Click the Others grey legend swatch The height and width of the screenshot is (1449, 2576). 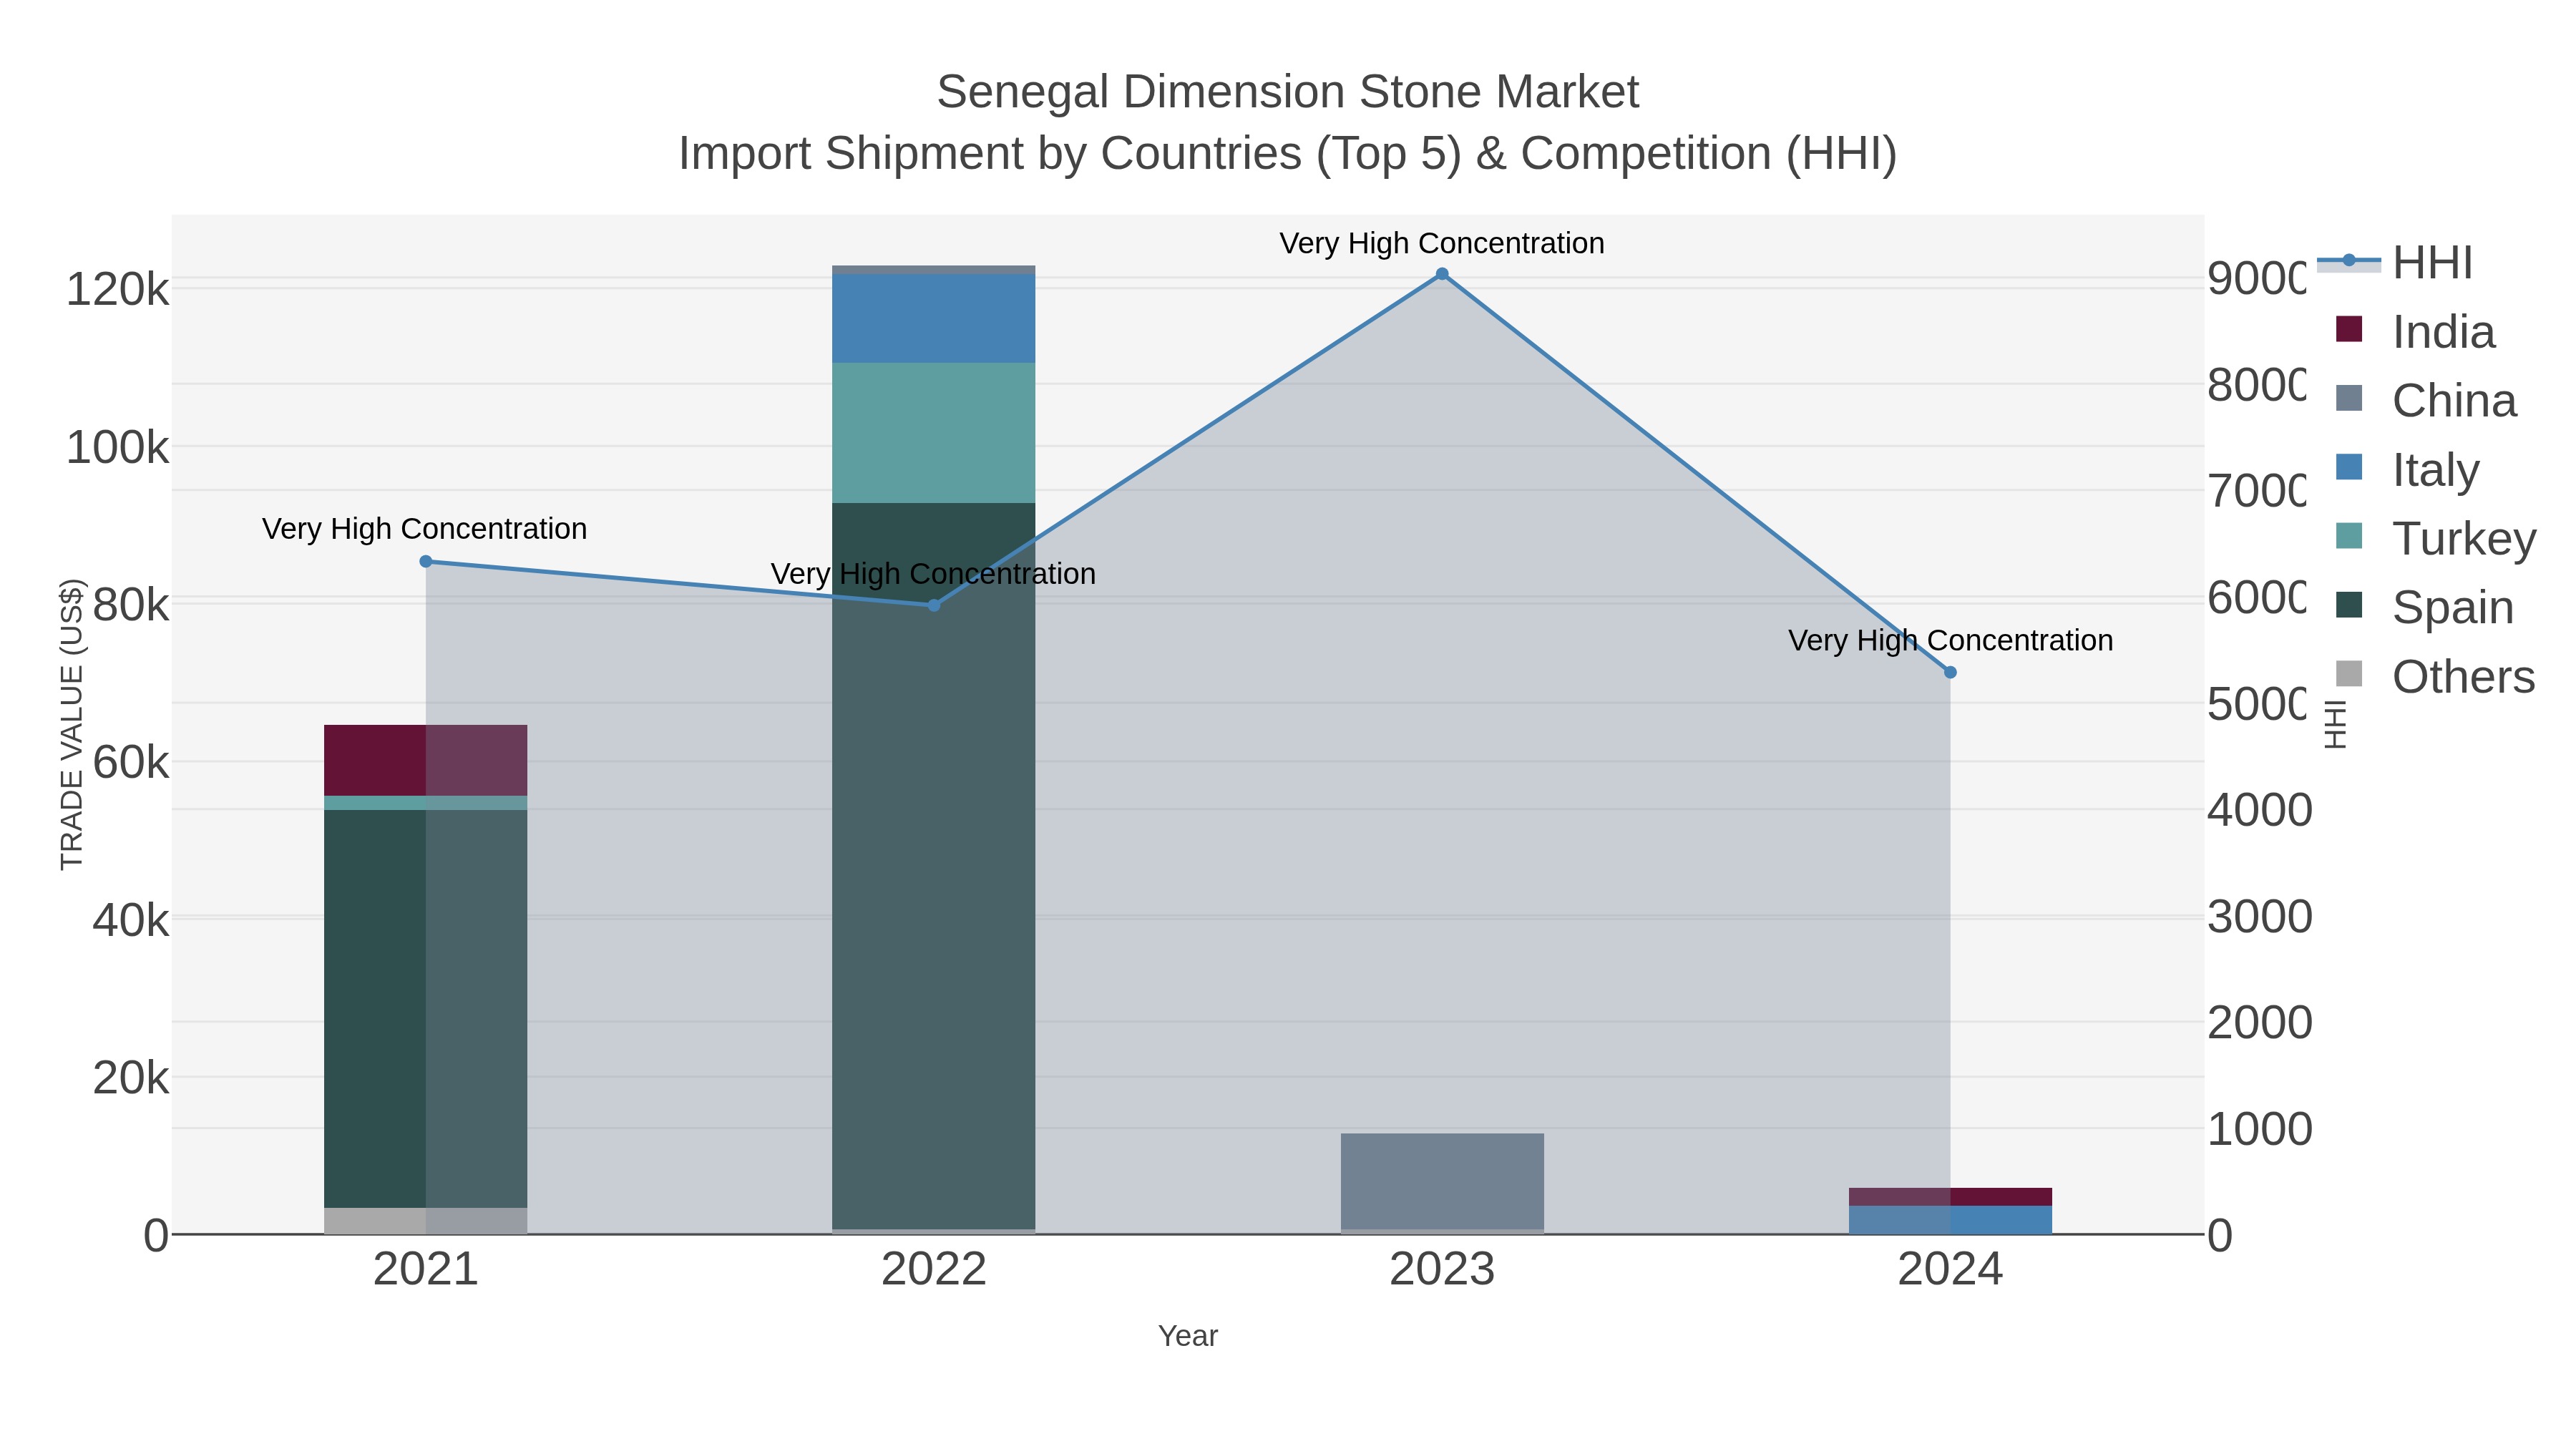tap(2349, 674)
